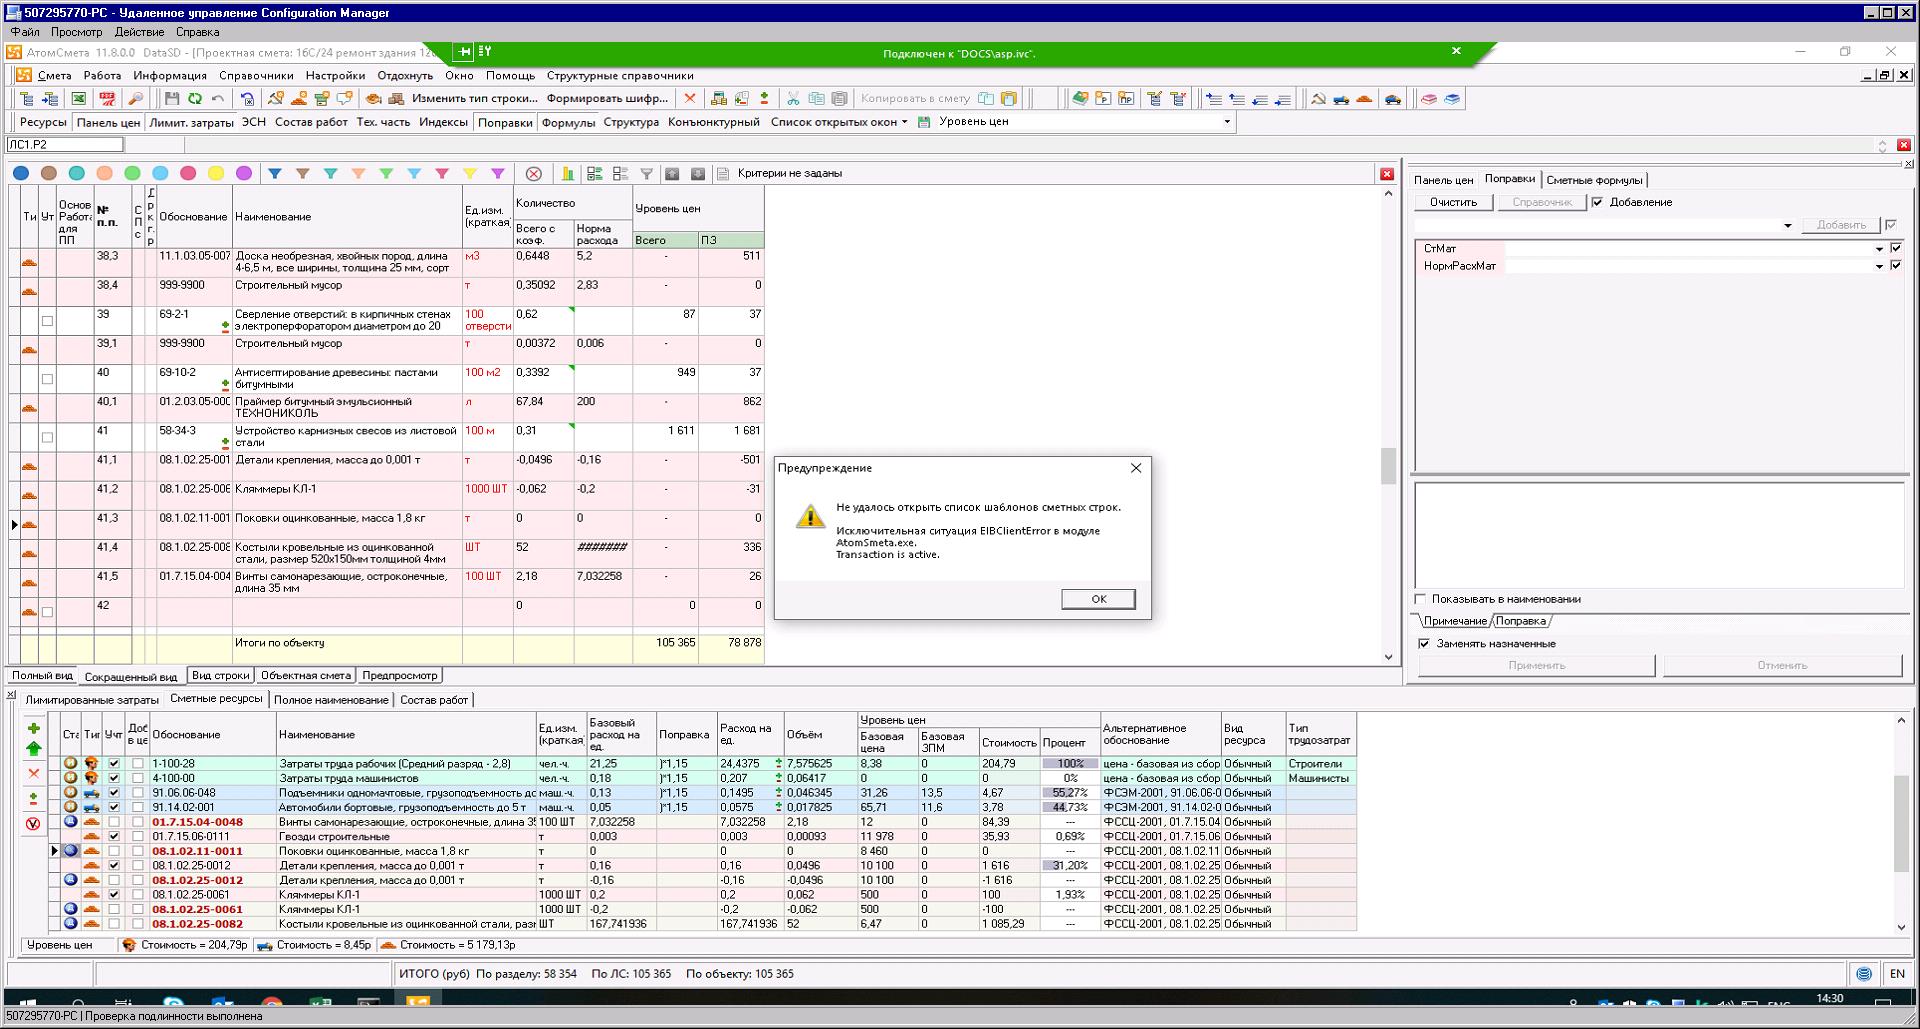The image size is (1920, 1029).
Task: Open the Смета menu
Action: [54, 76]
